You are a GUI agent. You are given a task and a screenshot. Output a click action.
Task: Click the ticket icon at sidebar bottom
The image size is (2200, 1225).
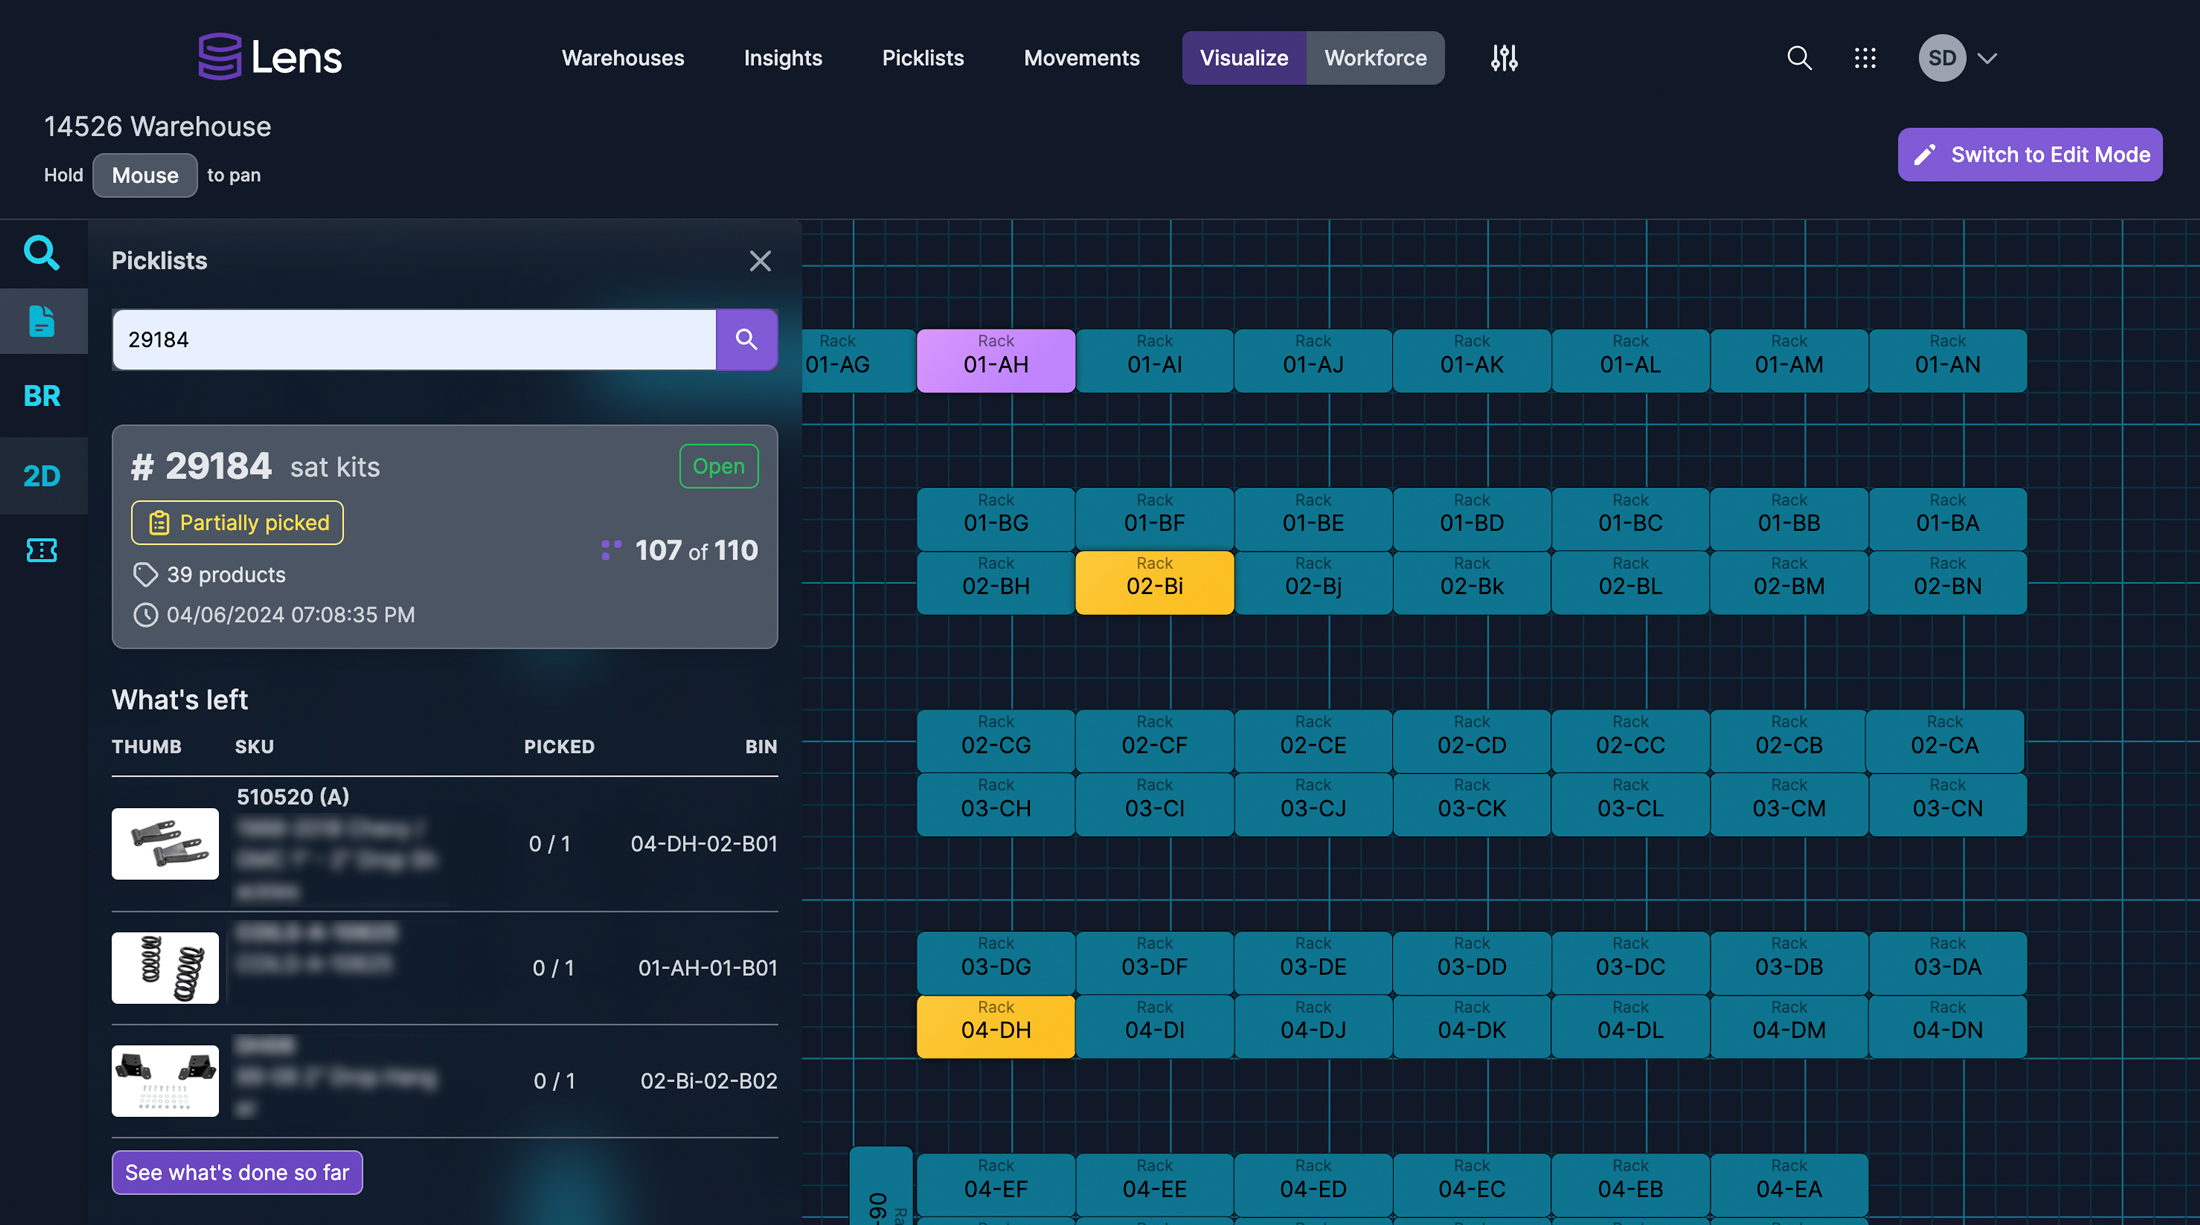pos(43,550)
